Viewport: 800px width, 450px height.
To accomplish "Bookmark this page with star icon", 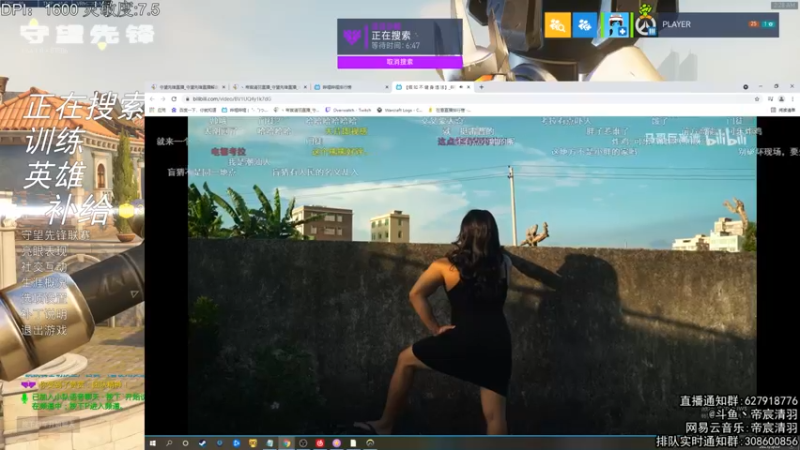I will click(x=757, y=99).
